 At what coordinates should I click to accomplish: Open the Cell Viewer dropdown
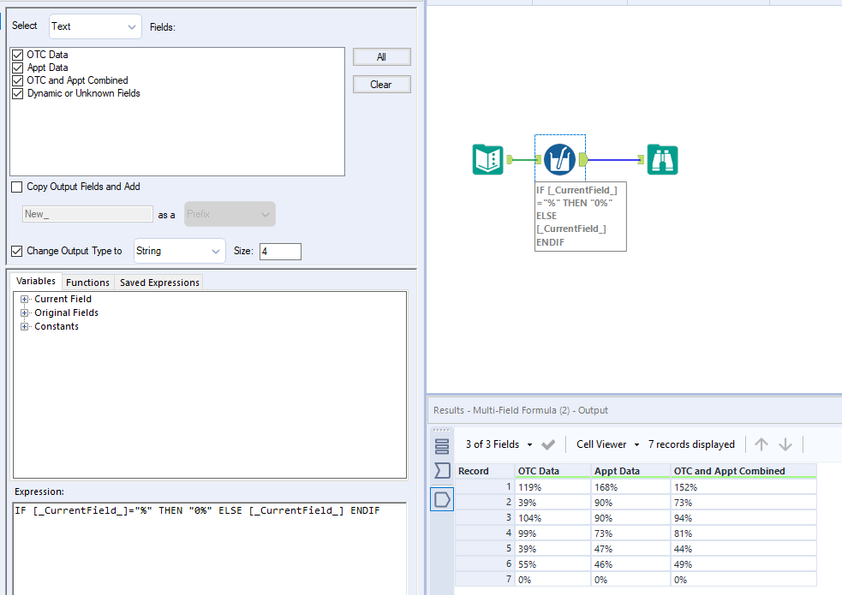pos(608,445)
